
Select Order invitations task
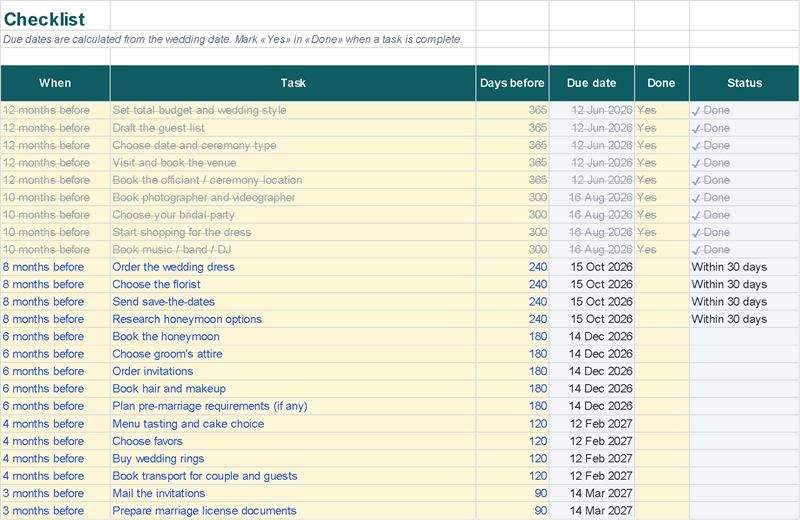(293, 371)
